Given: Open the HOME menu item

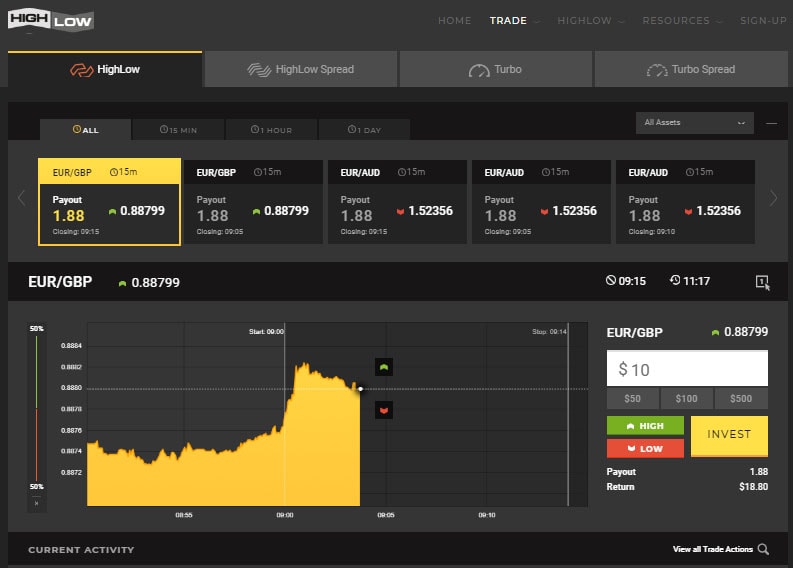Looking at the screenshot, I should (x=454, y=21).
